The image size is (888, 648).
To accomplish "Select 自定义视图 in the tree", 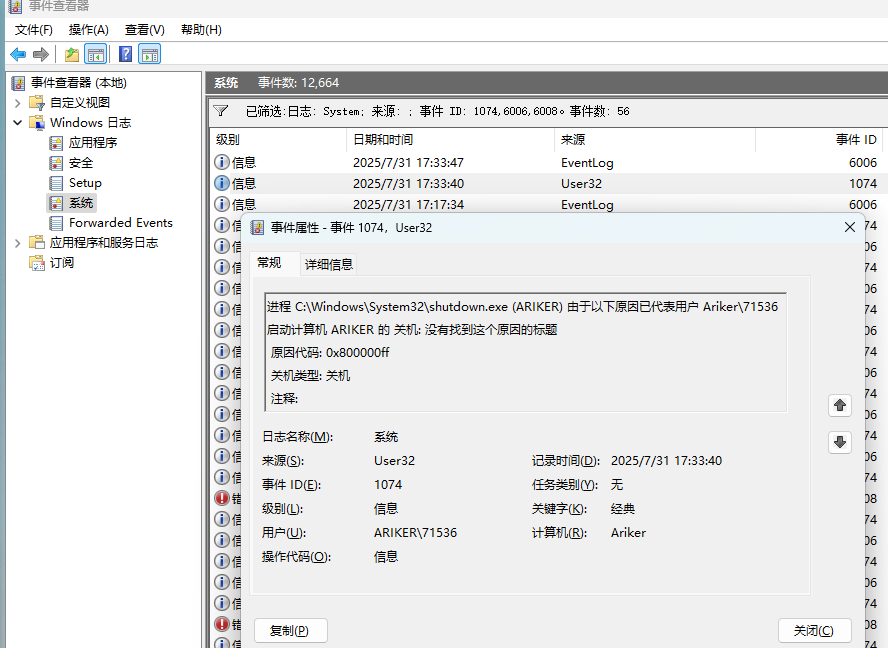I will (80, 103).
